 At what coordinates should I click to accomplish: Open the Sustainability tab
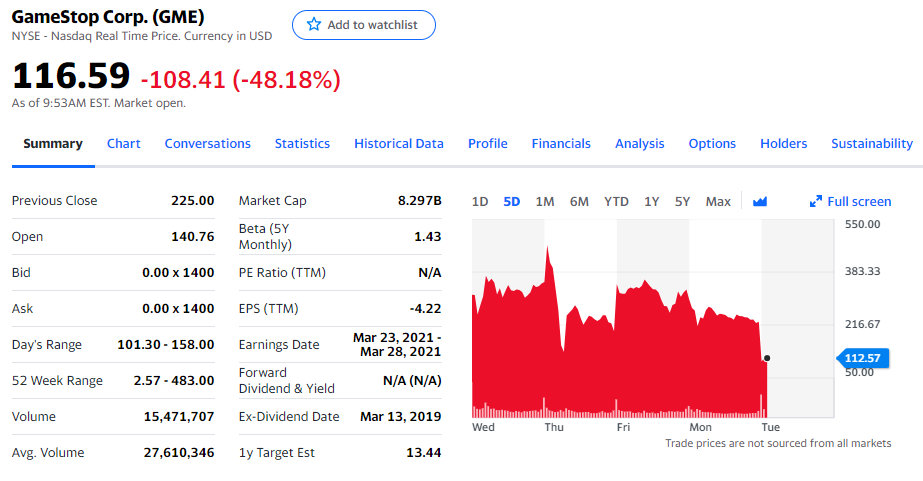(872, 144)
